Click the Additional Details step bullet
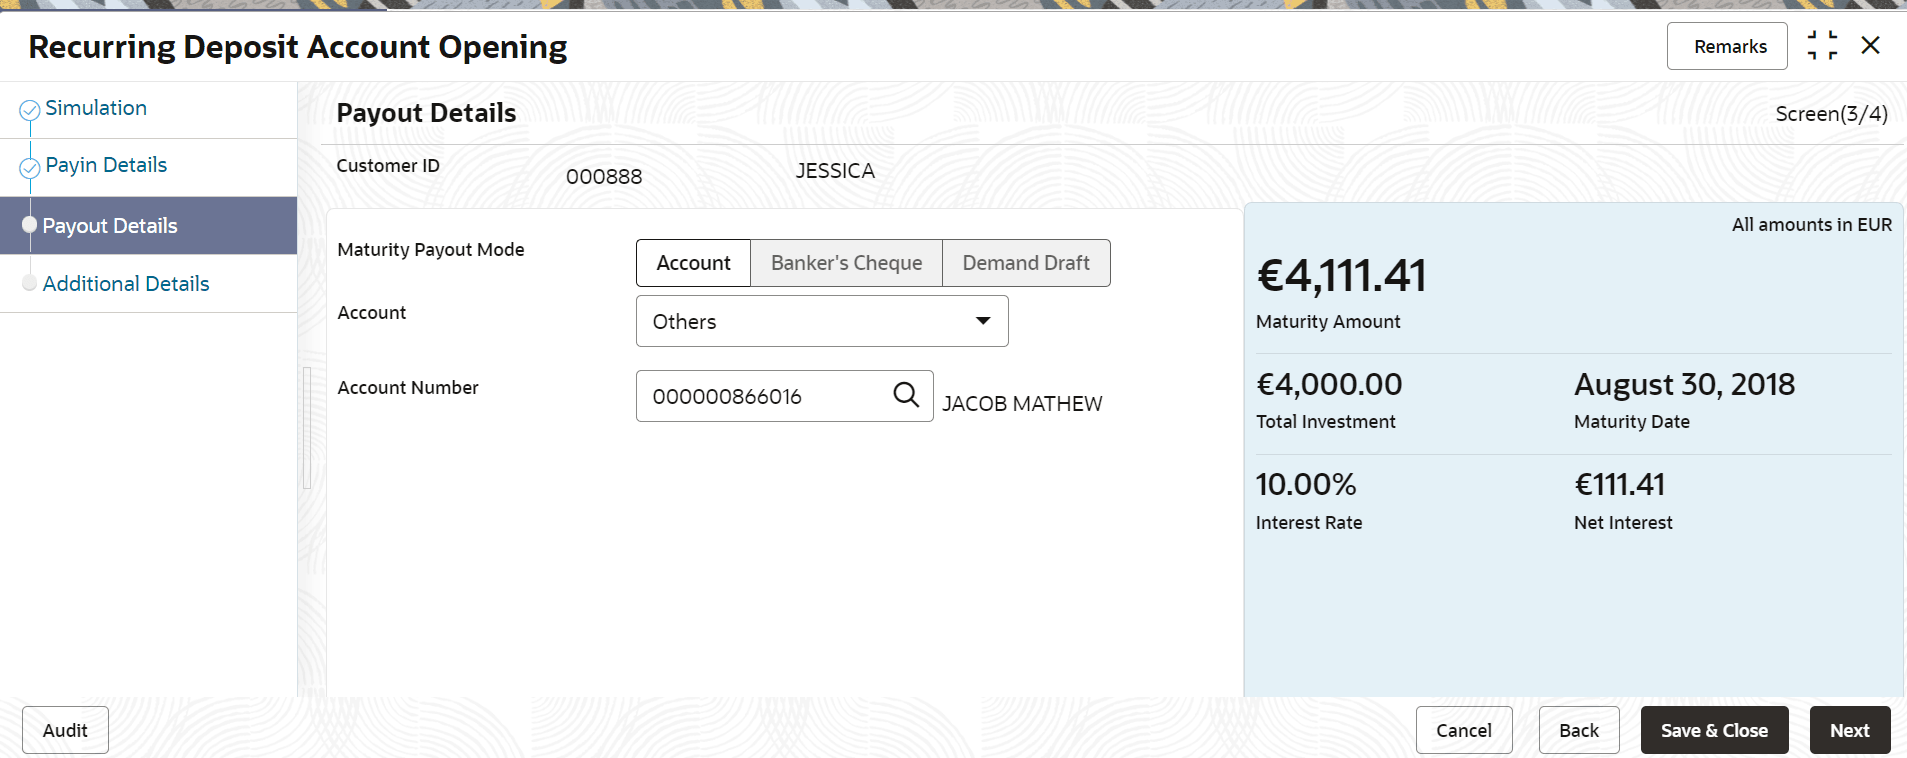 [30, 283]
